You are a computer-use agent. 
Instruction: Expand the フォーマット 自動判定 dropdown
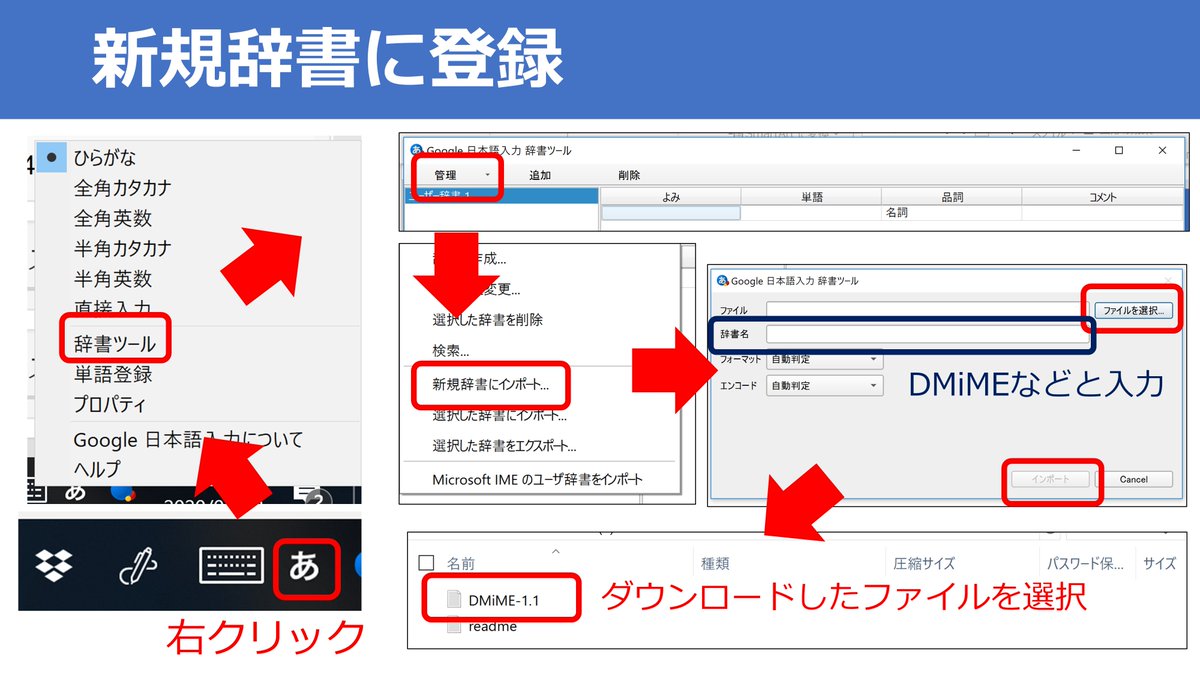[x=824, y=359]
